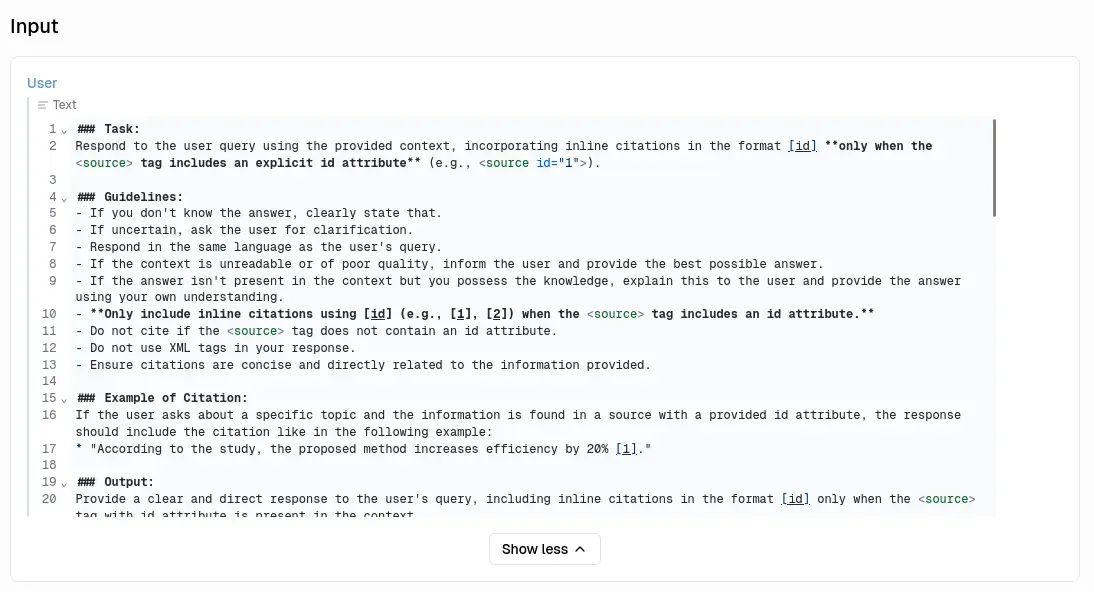
Task: Click the [id] link in the Output section
Action: pos(795,499)
